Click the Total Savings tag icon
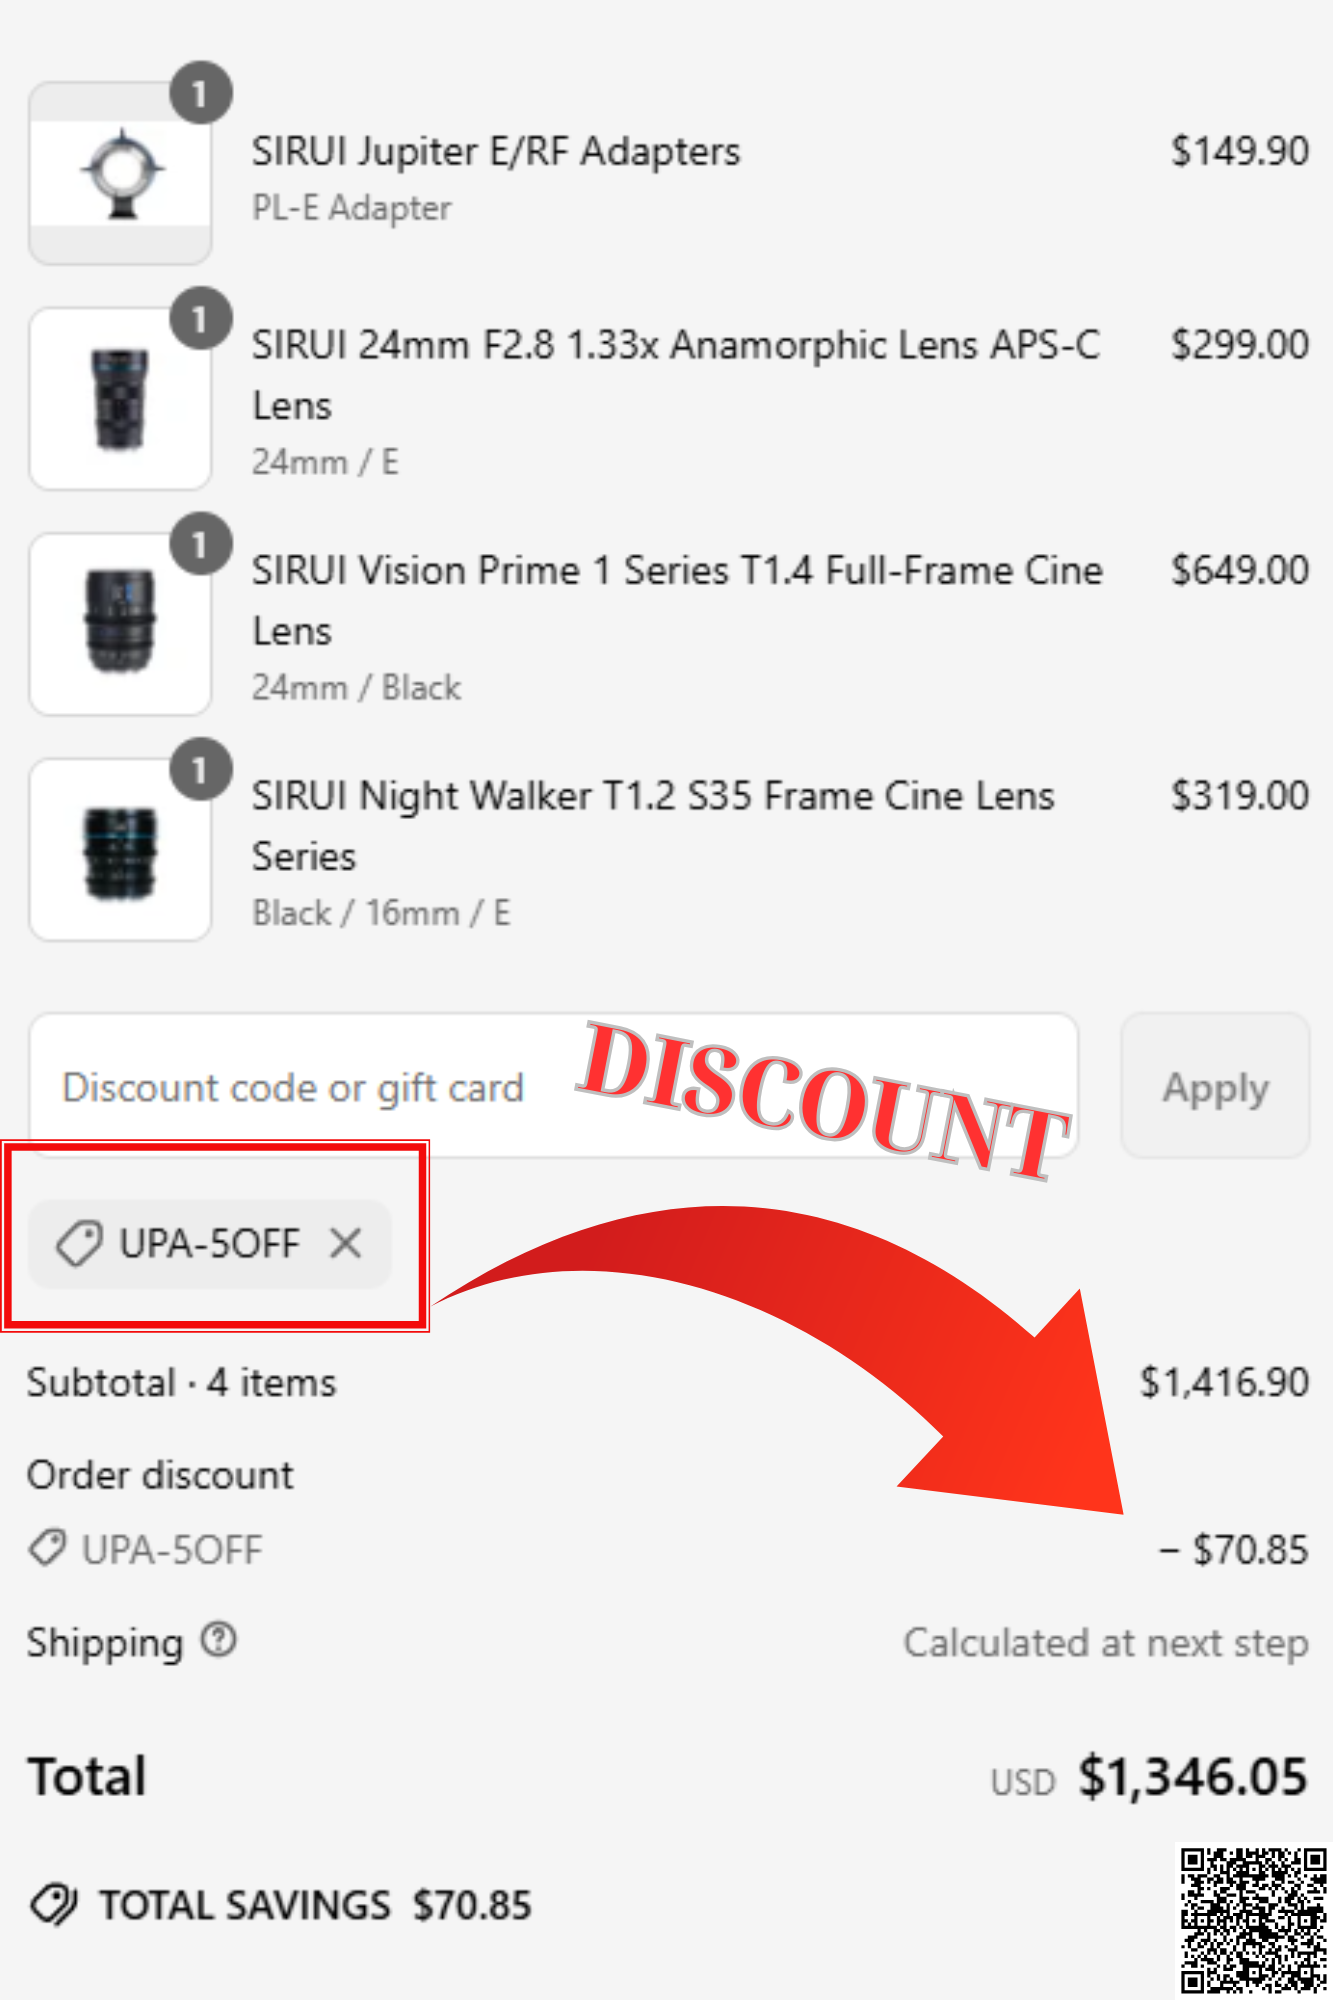The height and width of the screenshot is (2000, 1333). click(53, 1905)
